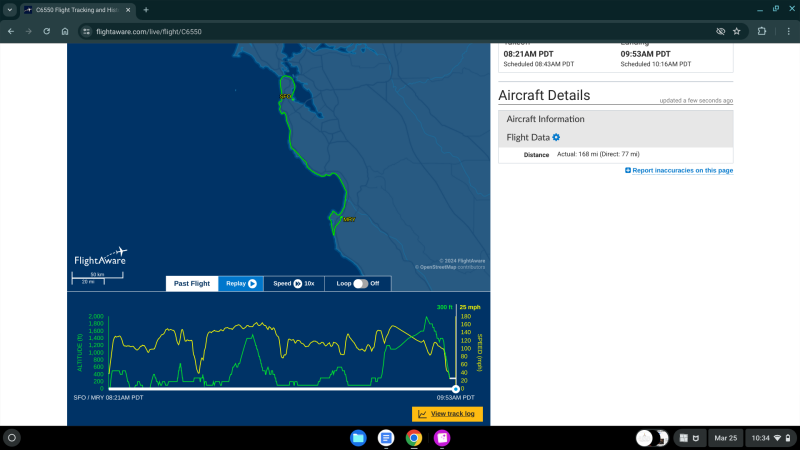Click the 09:53AM PDT landing time
800x450 pixels.
tap(645, 54)
